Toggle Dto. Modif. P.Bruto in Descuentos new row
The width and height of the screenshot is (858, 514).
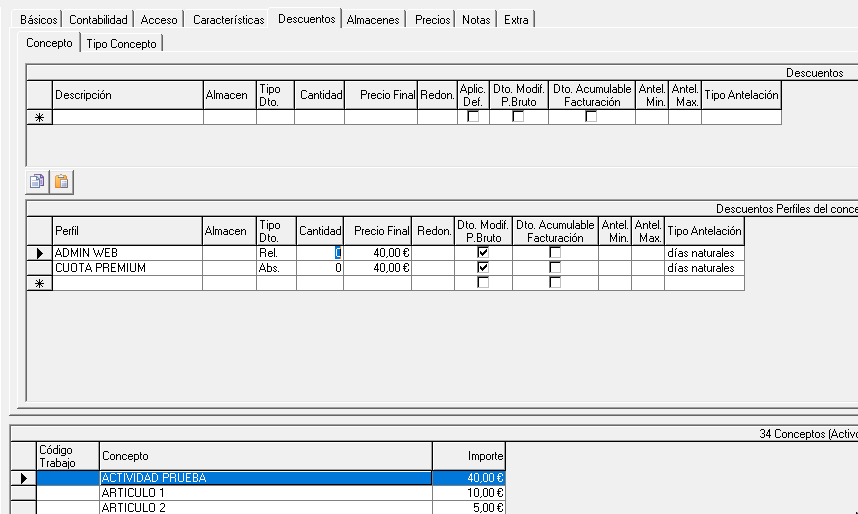point(518,117)
